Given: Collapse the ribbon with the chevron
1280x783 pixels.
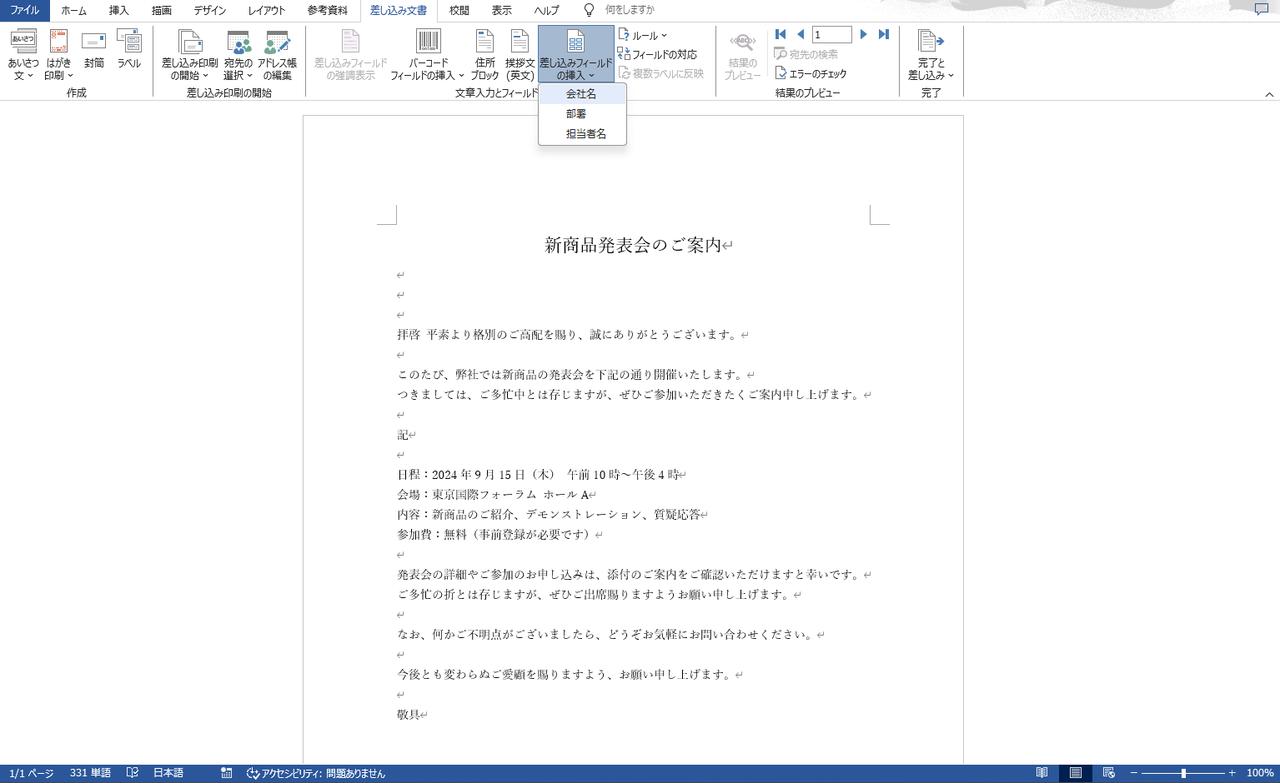Looking at the screenshot, I should point(1269,94).
